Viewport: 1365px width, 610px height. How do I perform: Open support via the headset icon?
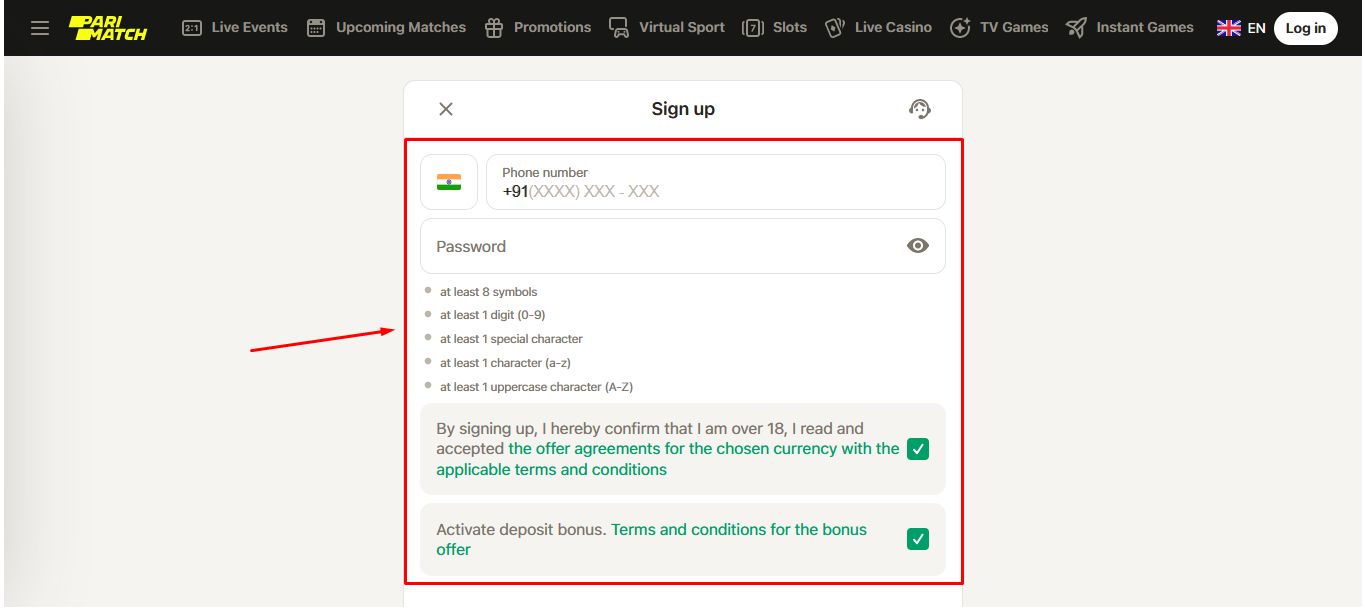(x=919, y=109)
